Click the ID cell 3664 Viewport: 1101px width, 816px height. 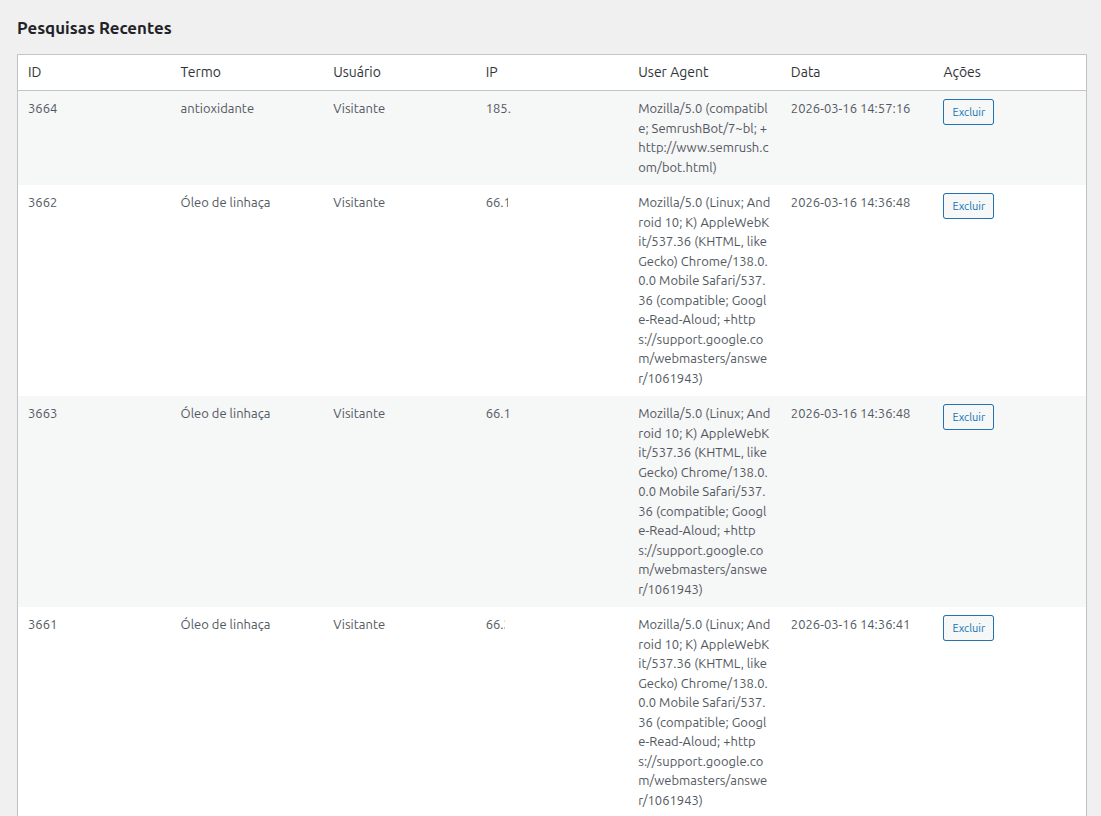[43, 109]
